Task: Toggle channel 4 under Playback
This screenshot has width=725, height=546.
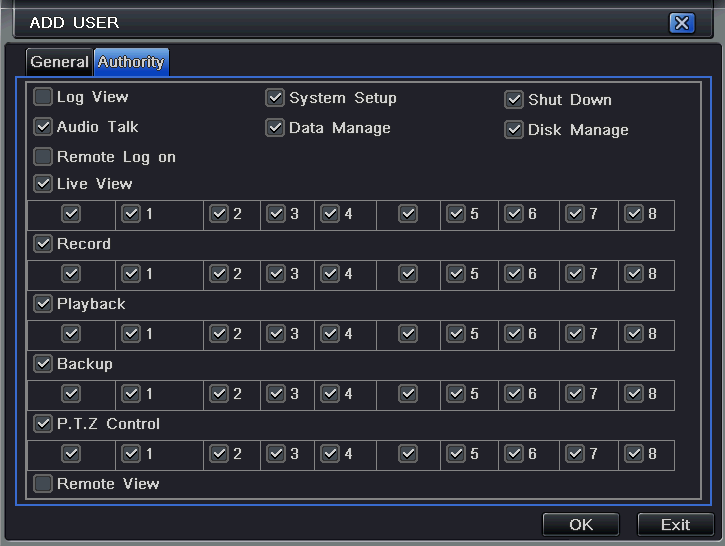Action: (x=330, y=334)
